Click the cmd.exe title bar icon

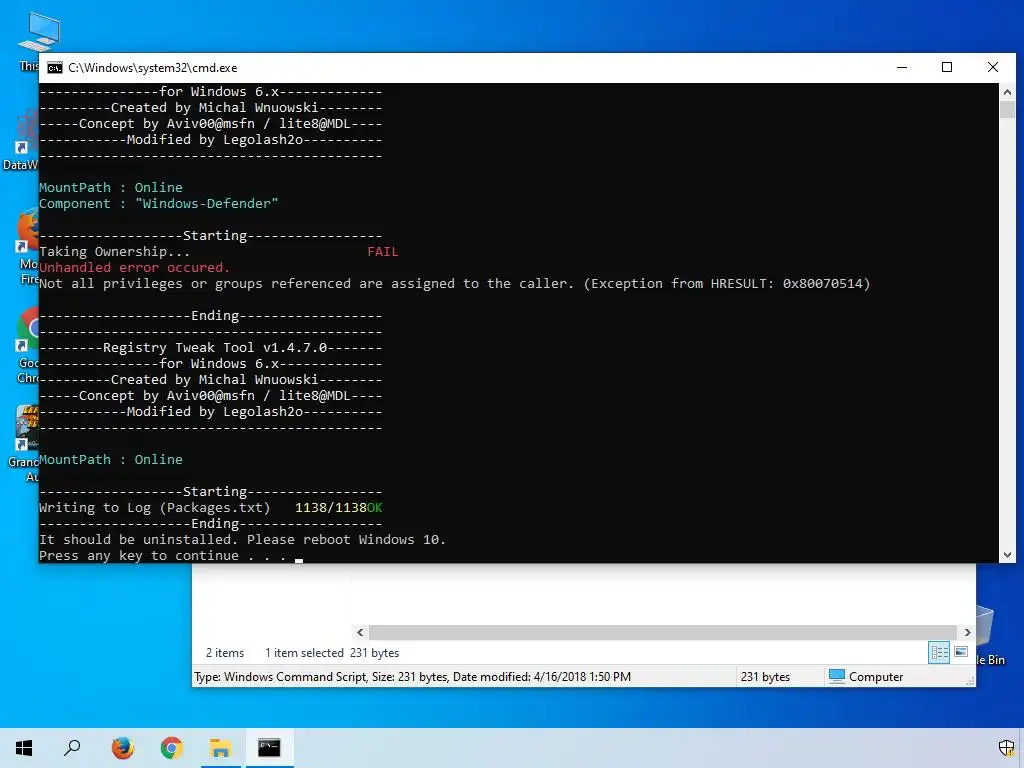click(x=55, y=68)
